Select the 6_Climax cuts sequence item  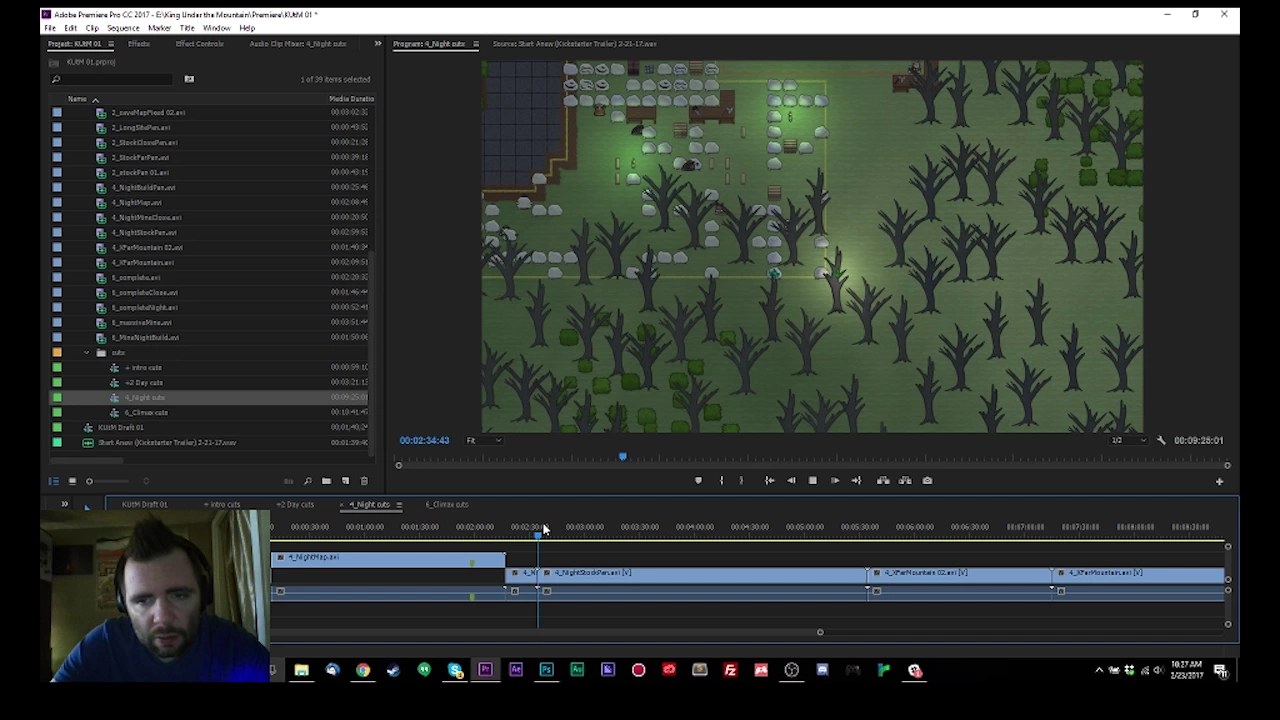[146, 412]
